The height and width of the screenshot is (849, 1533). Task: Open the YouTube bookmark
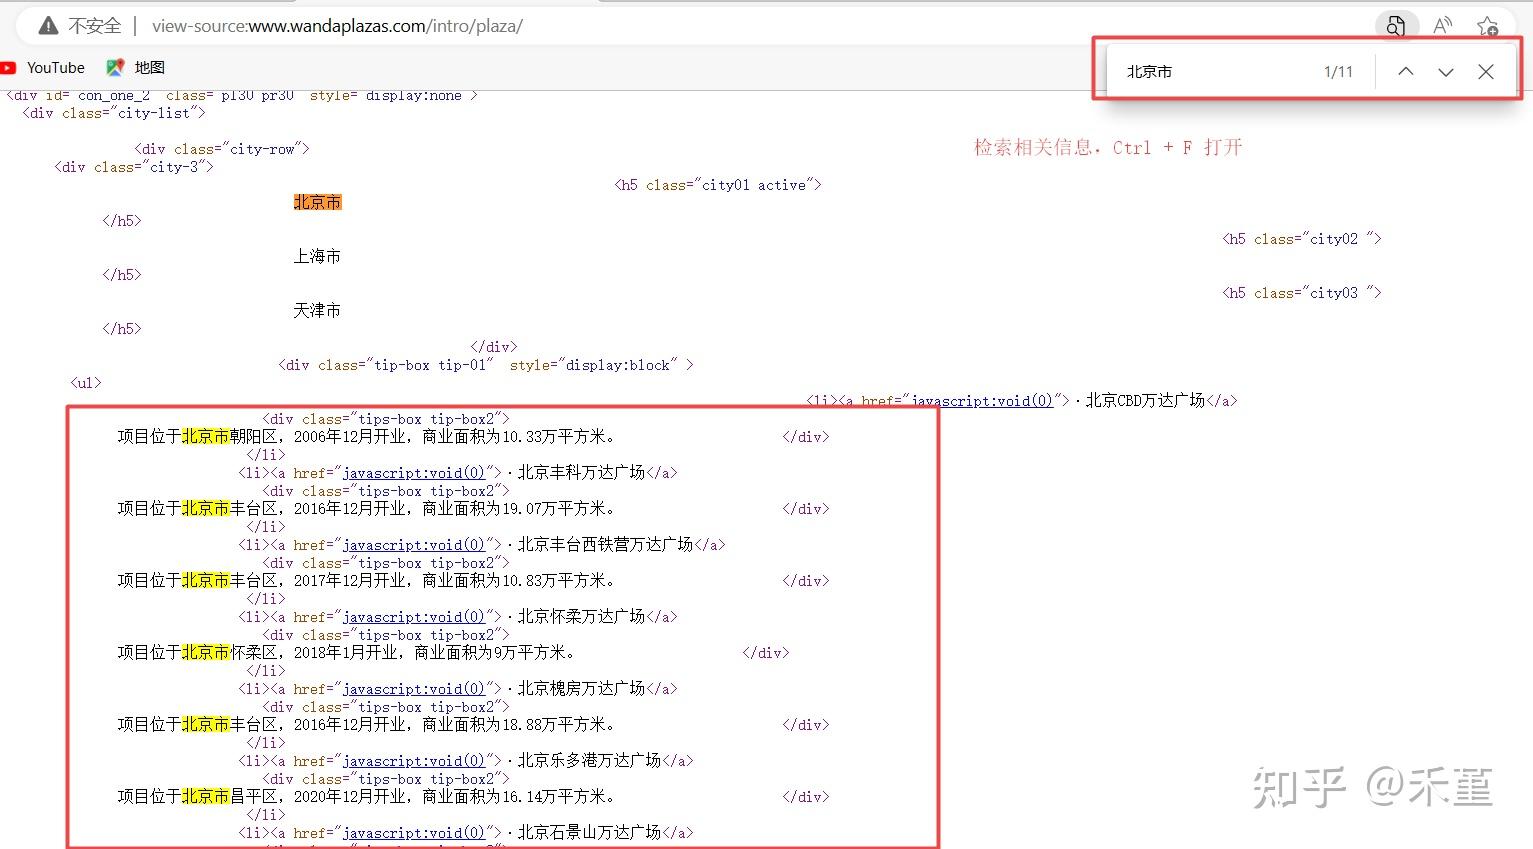click(44, 67)
